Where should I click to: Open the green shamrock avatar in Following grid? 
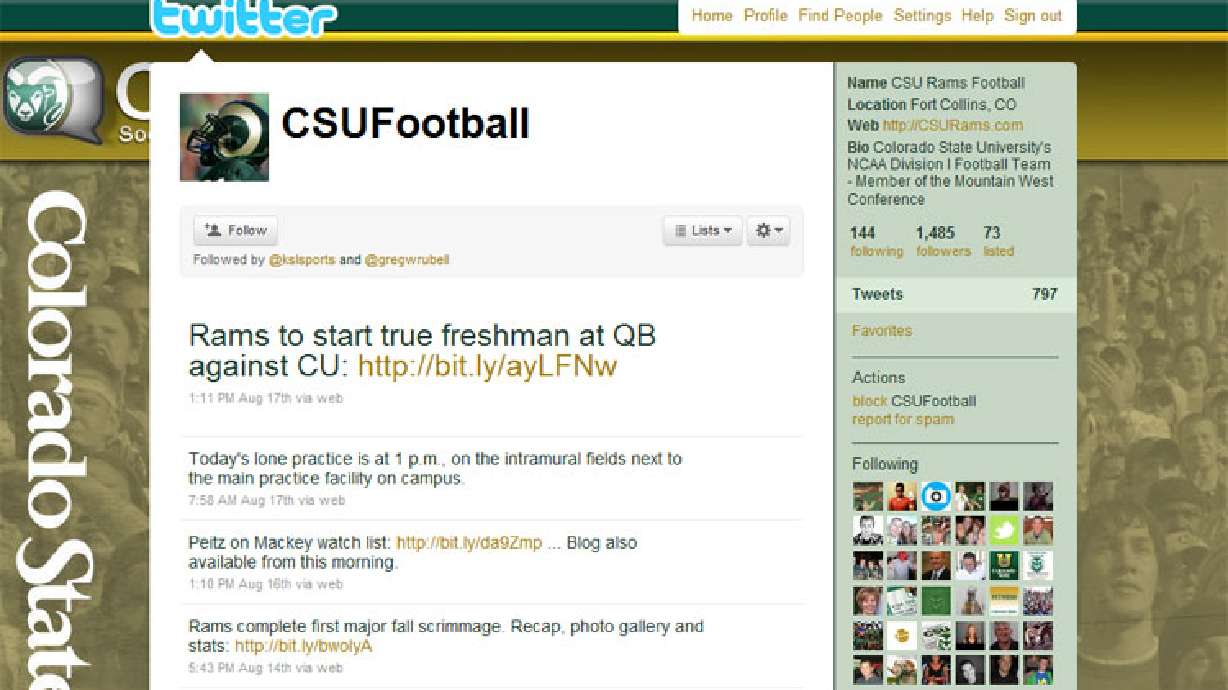click(x=1004, y=530)
